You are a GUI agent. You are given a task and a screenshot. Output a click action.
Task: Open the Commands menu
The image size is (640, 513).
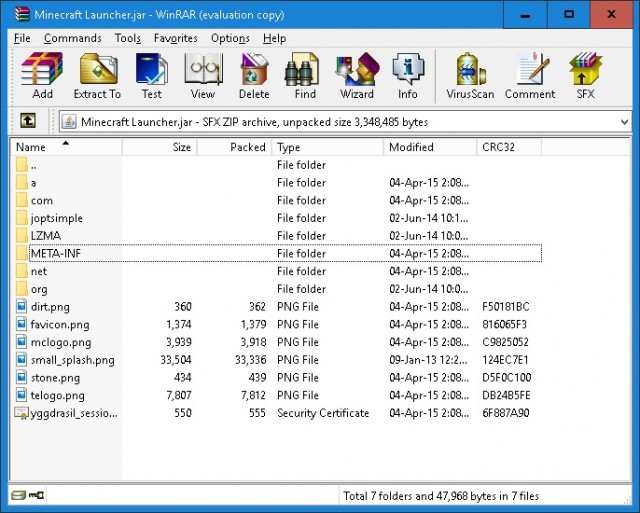coord(73,38)
